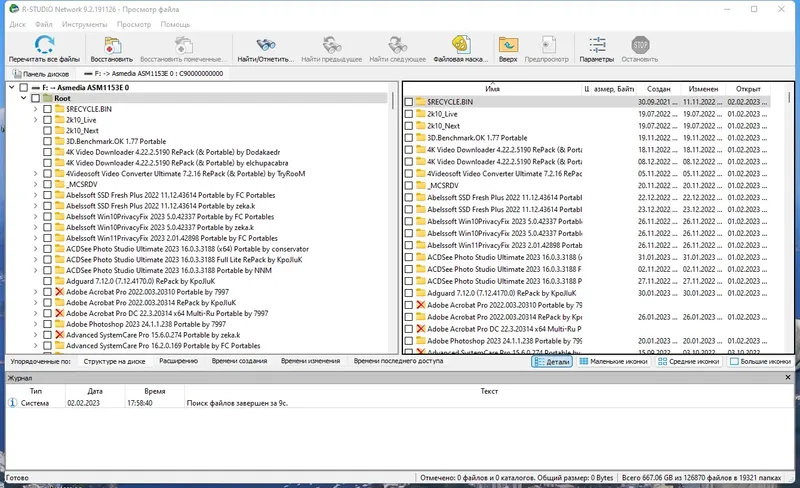This screenshot has width=800, height=488.
Task: Click the Предпросмотр preview icon
Action: [x=547, y=45]
